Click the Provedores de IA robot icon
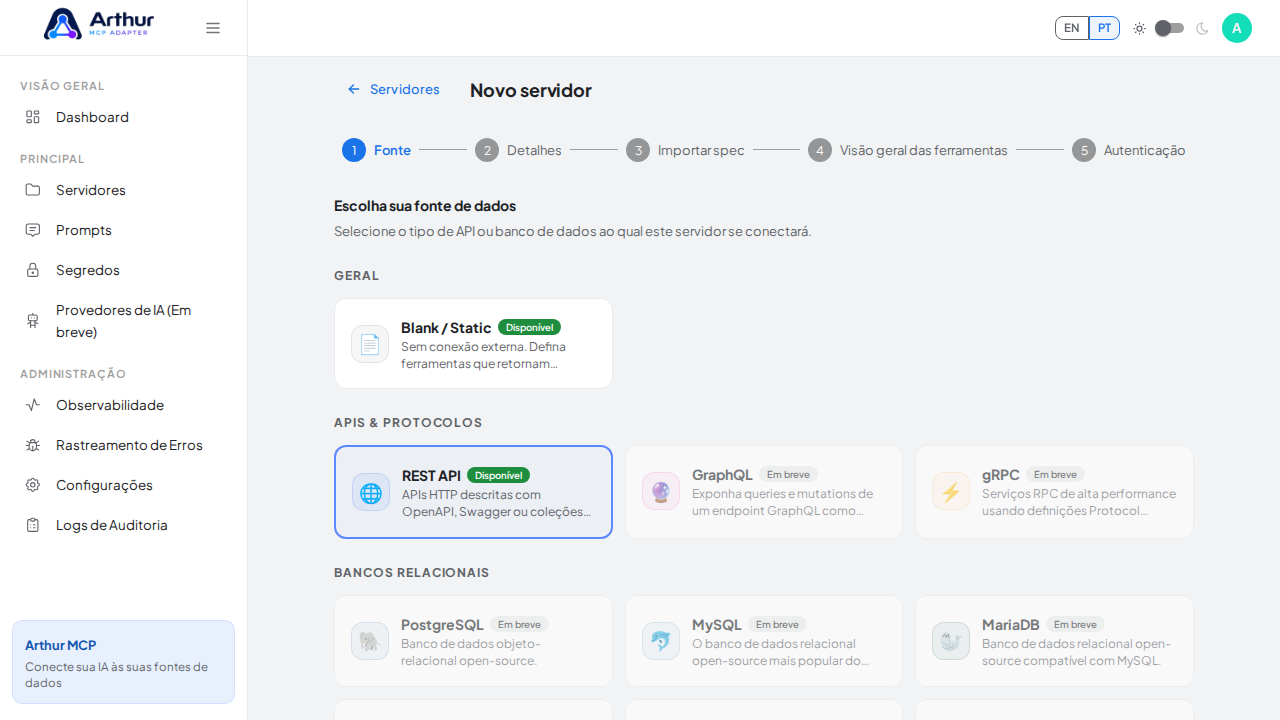Viewport: 1280px width, 720px height. tap(33, 321)
